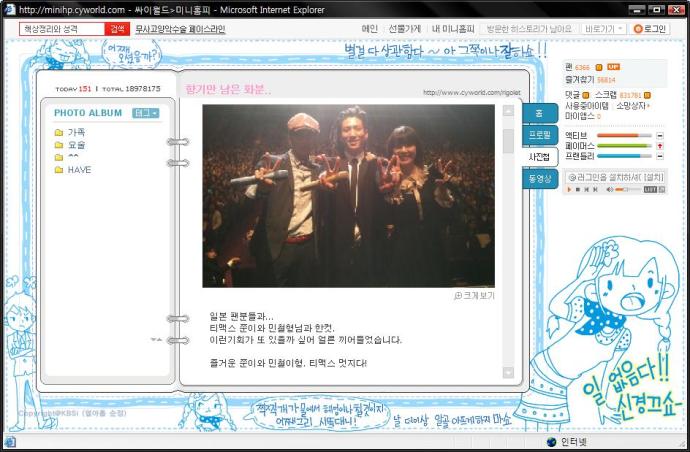
Task: Mute the player speaker icon
Action: [x=609, y=189]
